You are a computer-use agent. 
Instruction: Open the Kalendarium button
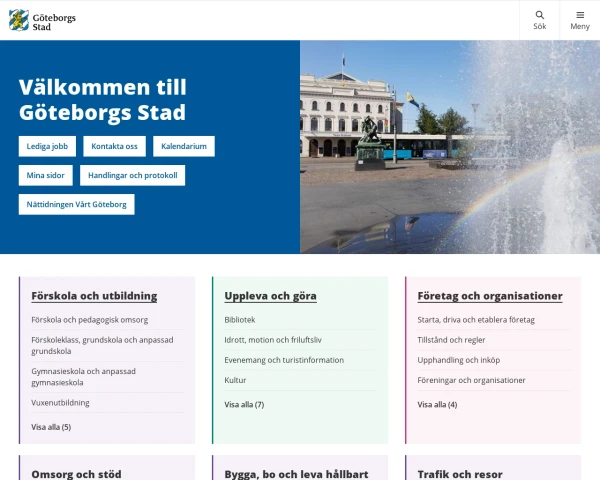184,146
